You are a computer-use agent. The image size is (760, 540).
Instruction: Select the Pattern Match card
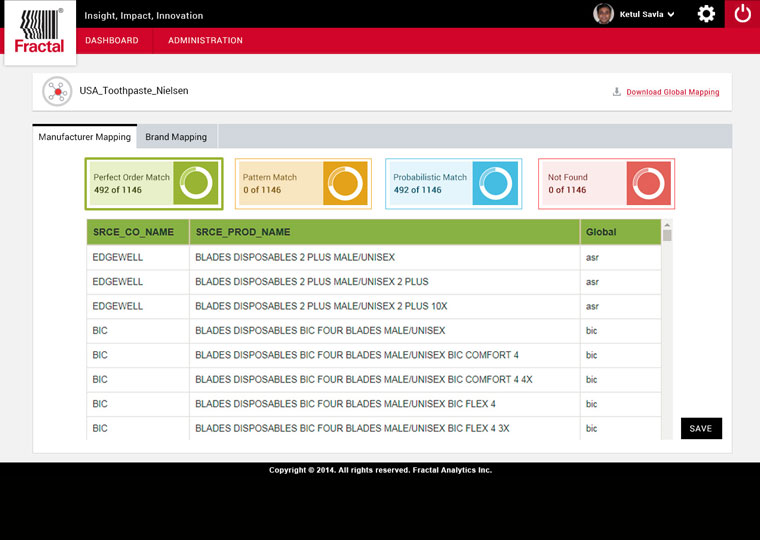click(303, 184)
